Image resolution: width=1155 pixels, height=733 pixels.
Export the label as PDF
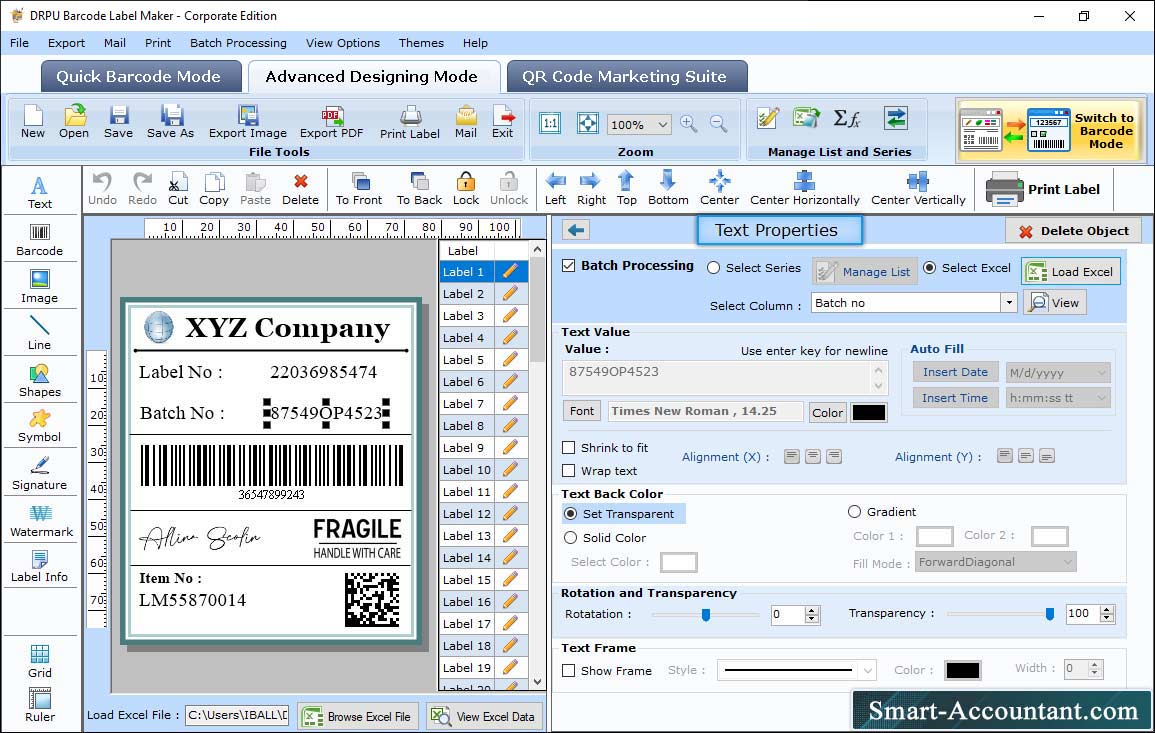pos(331,122)
